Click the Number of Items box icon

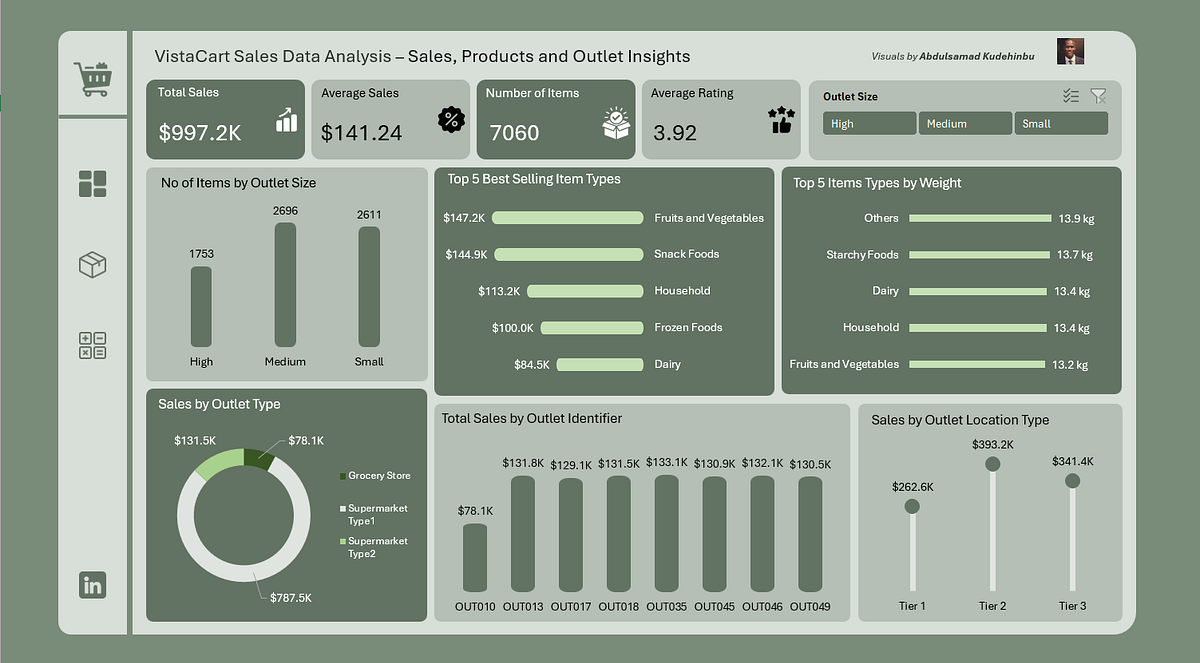(617, 121)
